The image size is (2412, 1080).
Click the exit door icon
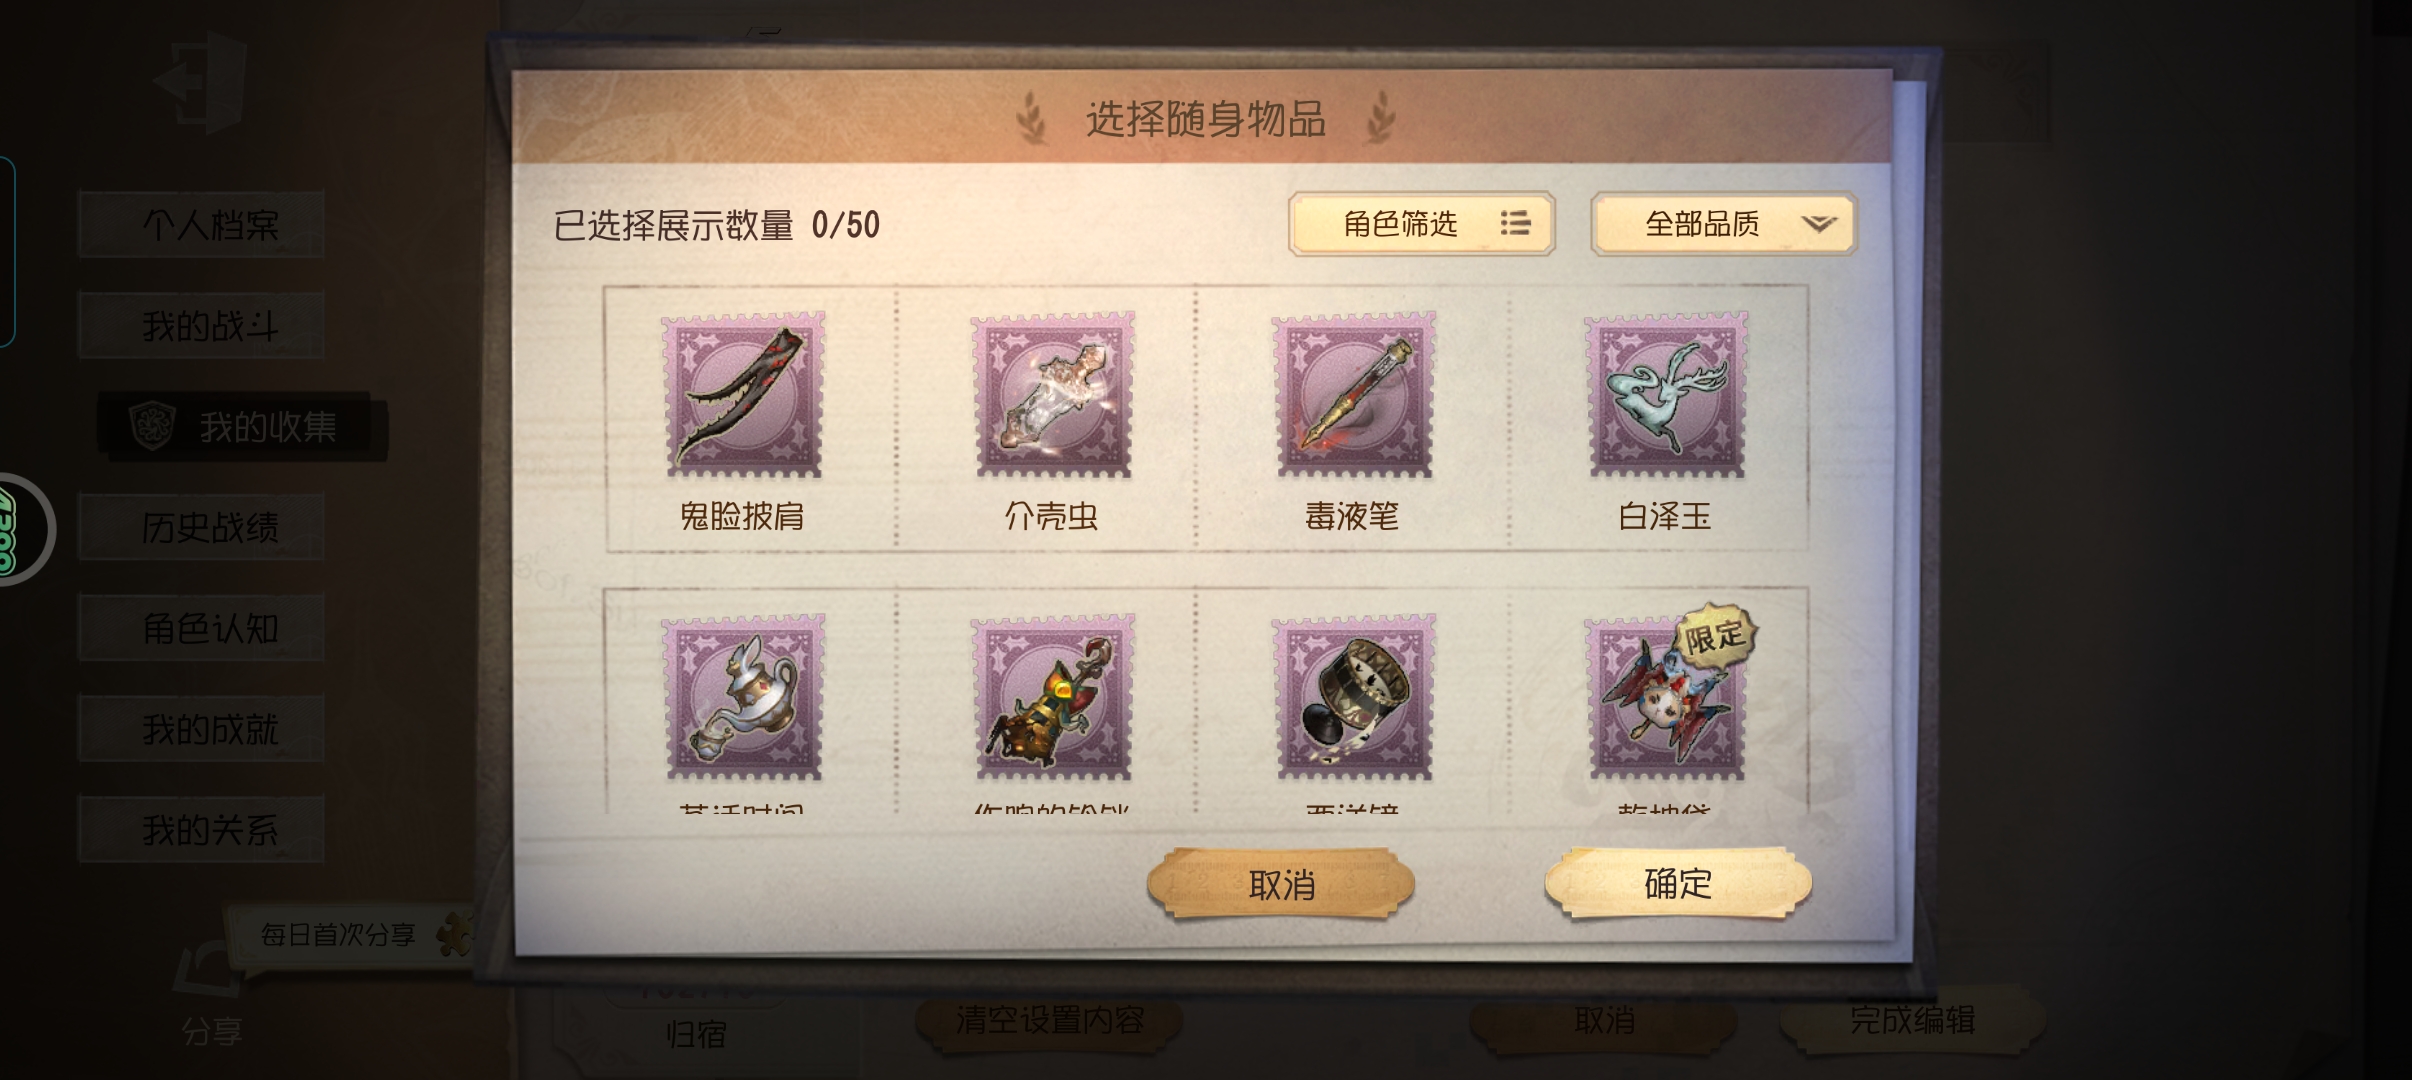tap(201, 84)
